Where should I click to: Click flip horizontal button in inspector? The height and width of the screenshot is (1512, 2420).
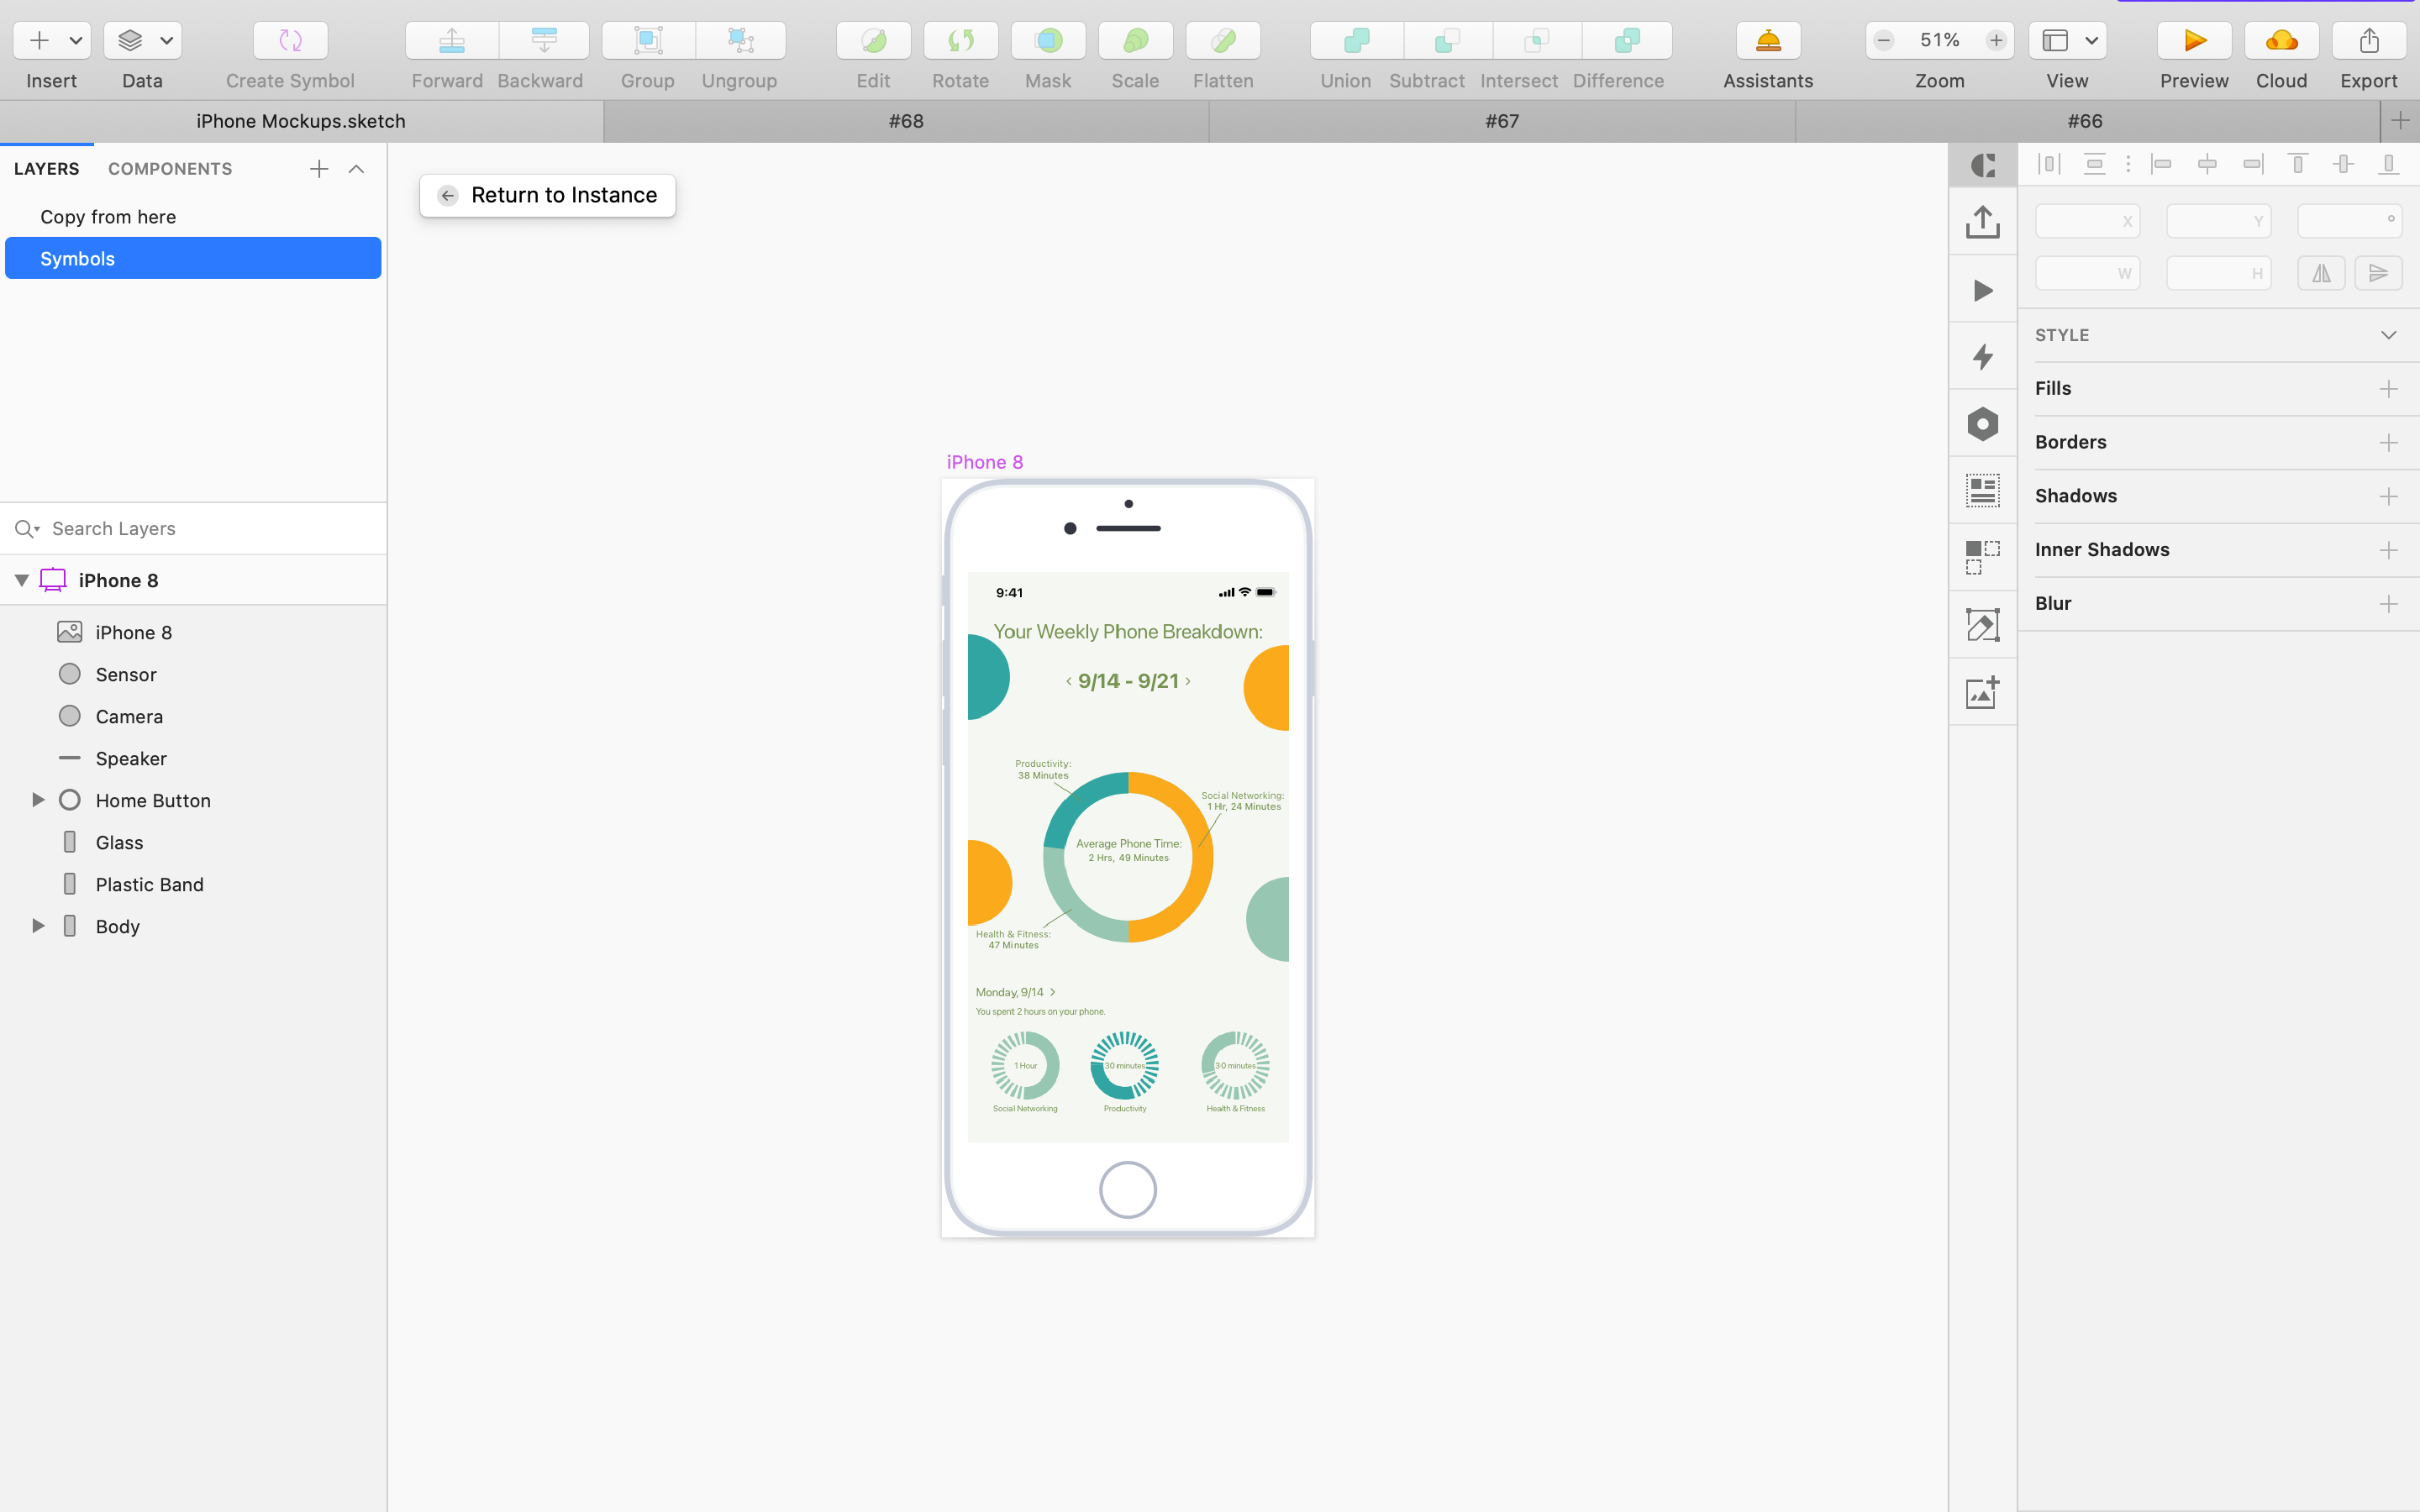point(2320,273)
